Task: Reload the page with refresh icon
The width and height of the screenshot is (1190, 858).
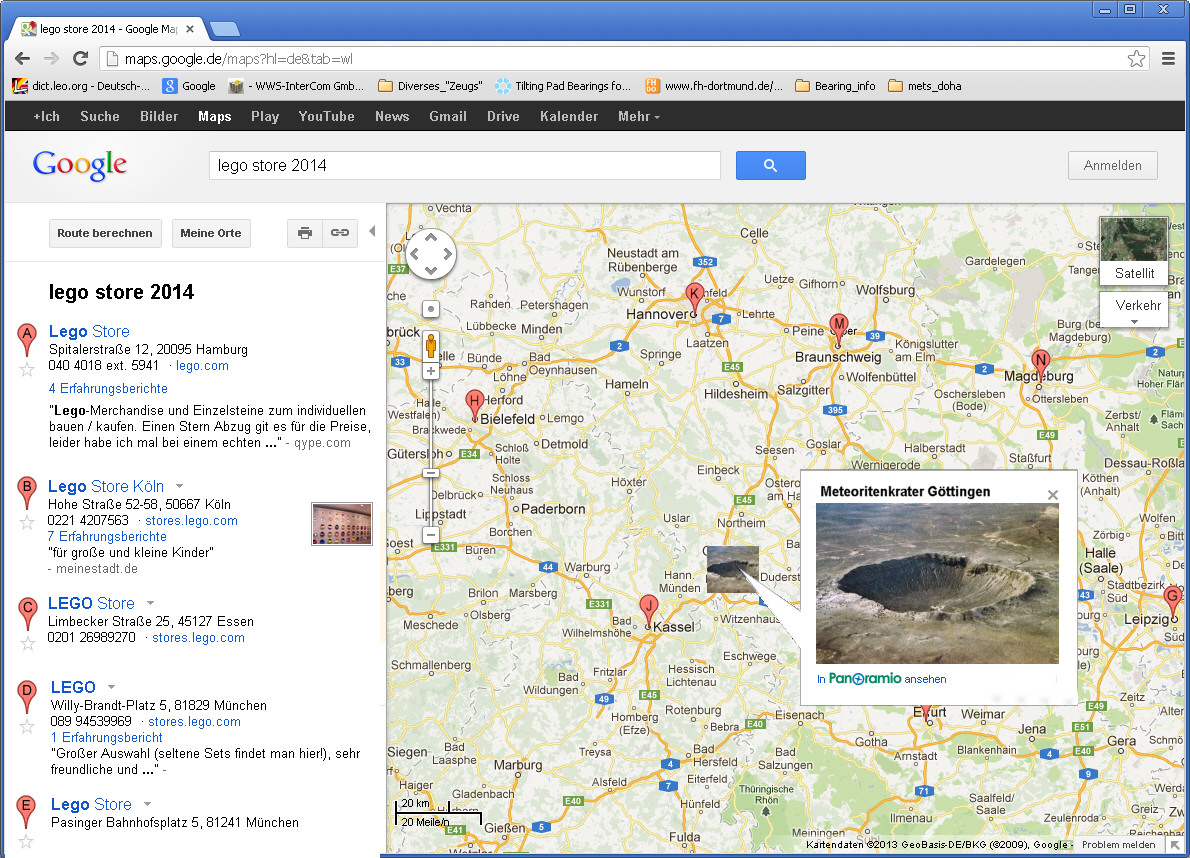Action: (80, 58)
